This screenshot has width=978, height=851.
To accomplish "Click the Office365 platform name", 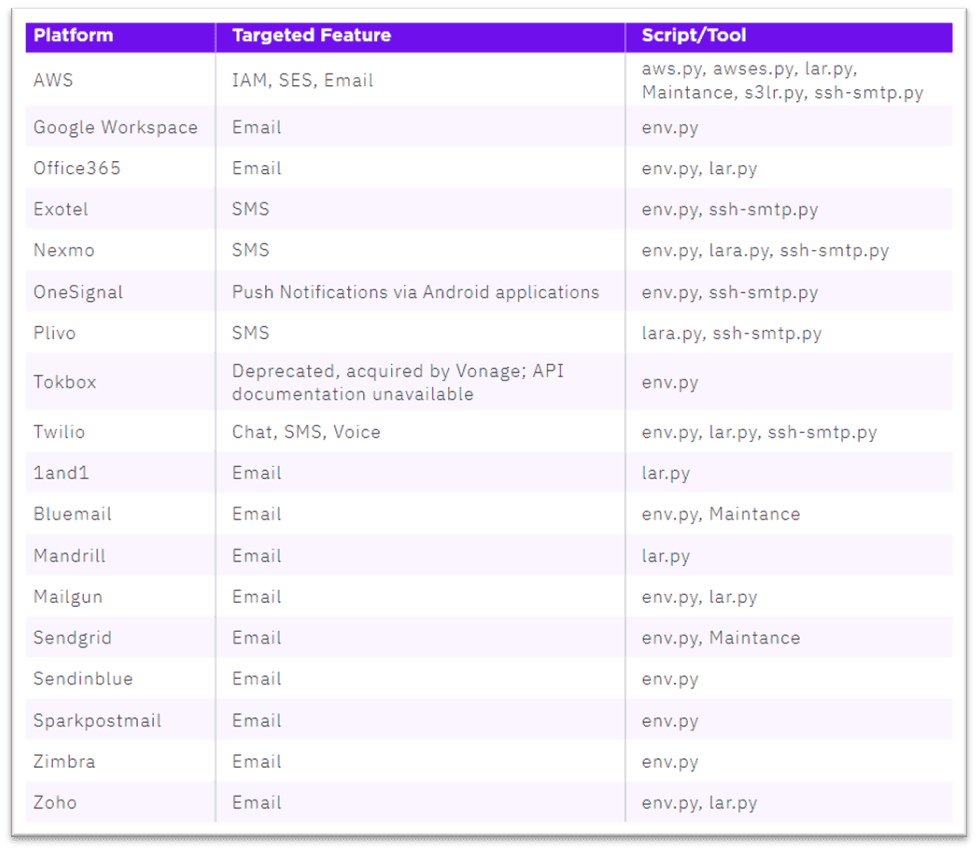I will (77, 168).
